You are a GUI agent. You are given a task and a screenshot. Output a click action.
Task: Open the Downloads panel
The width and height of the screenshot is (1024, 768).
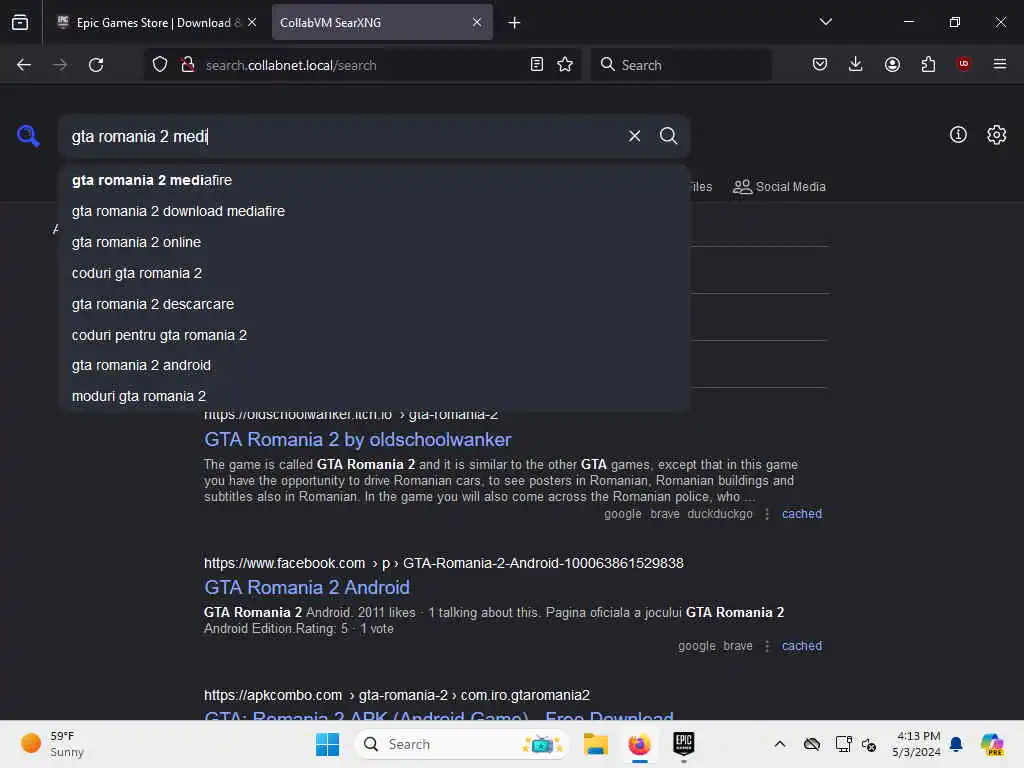[856, 64]
